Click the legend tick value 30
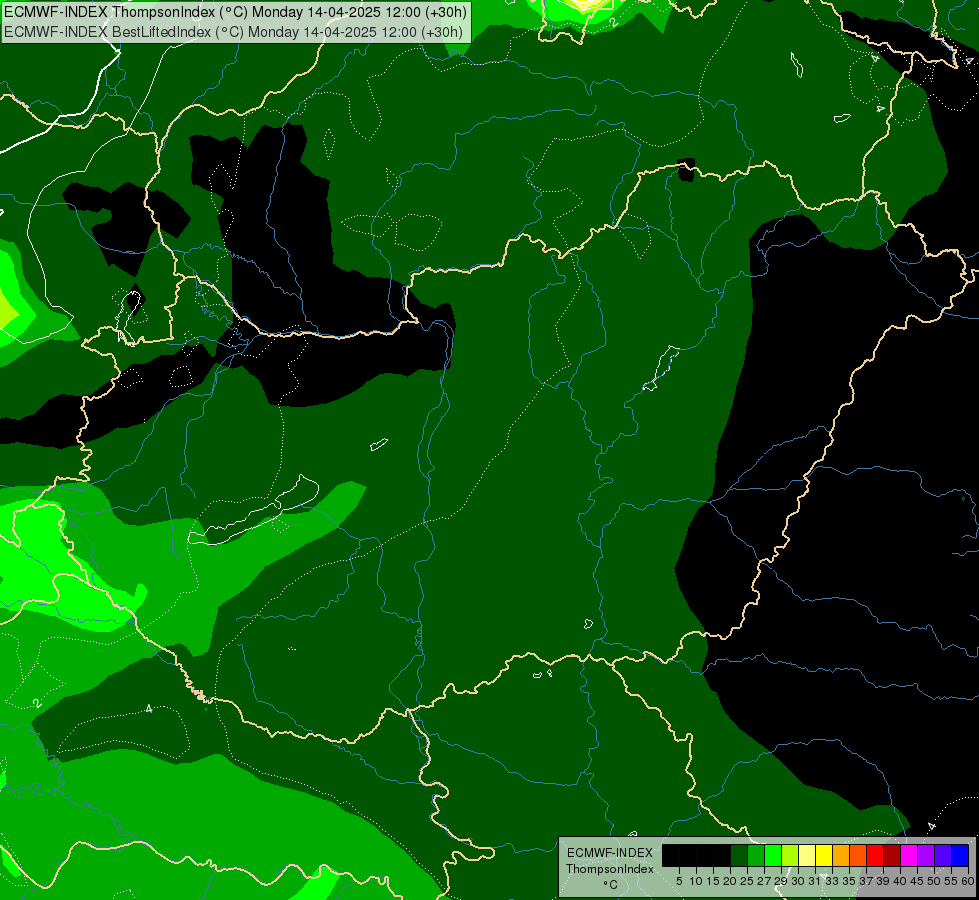This screenshot has width=979, height=900. (798, 881)
